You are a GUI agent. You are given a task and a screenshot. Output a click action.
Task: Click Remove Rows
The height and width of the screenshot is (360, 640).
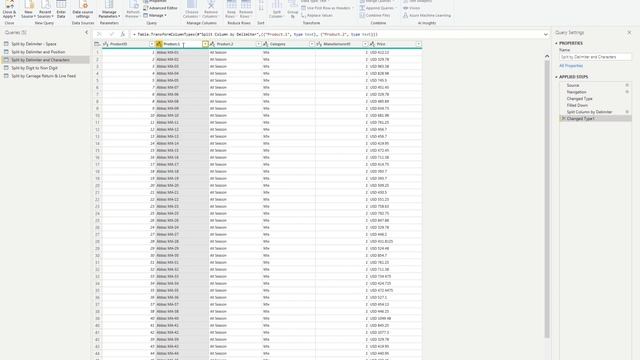[x=245, y=9]
